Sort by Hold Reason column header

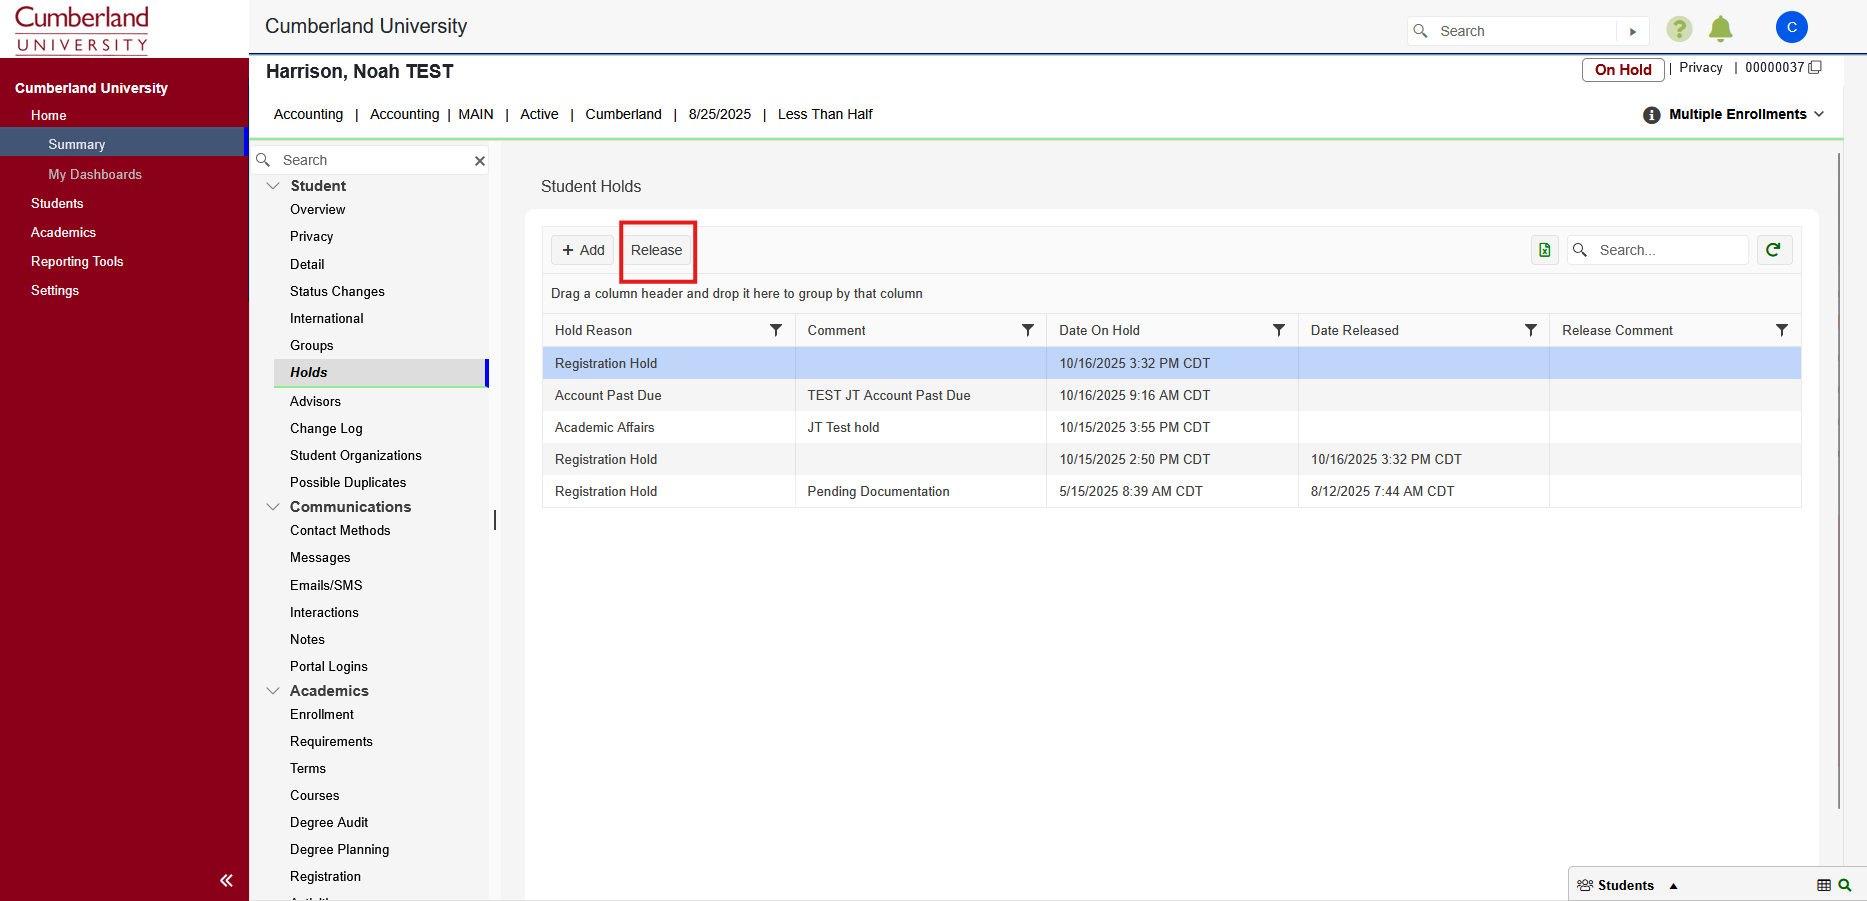pos(593,330)
